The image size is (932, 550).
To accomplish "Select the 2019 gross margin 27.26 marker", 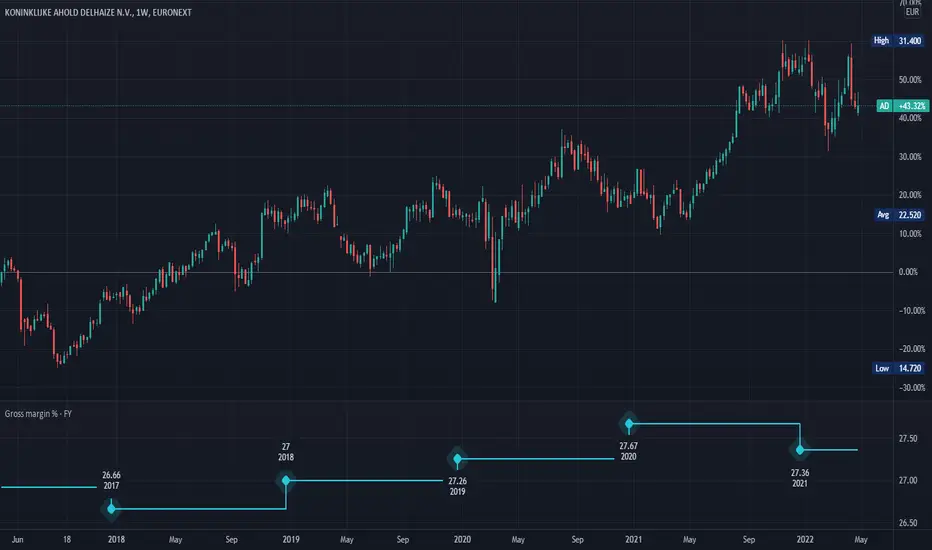I will [457, 459].
